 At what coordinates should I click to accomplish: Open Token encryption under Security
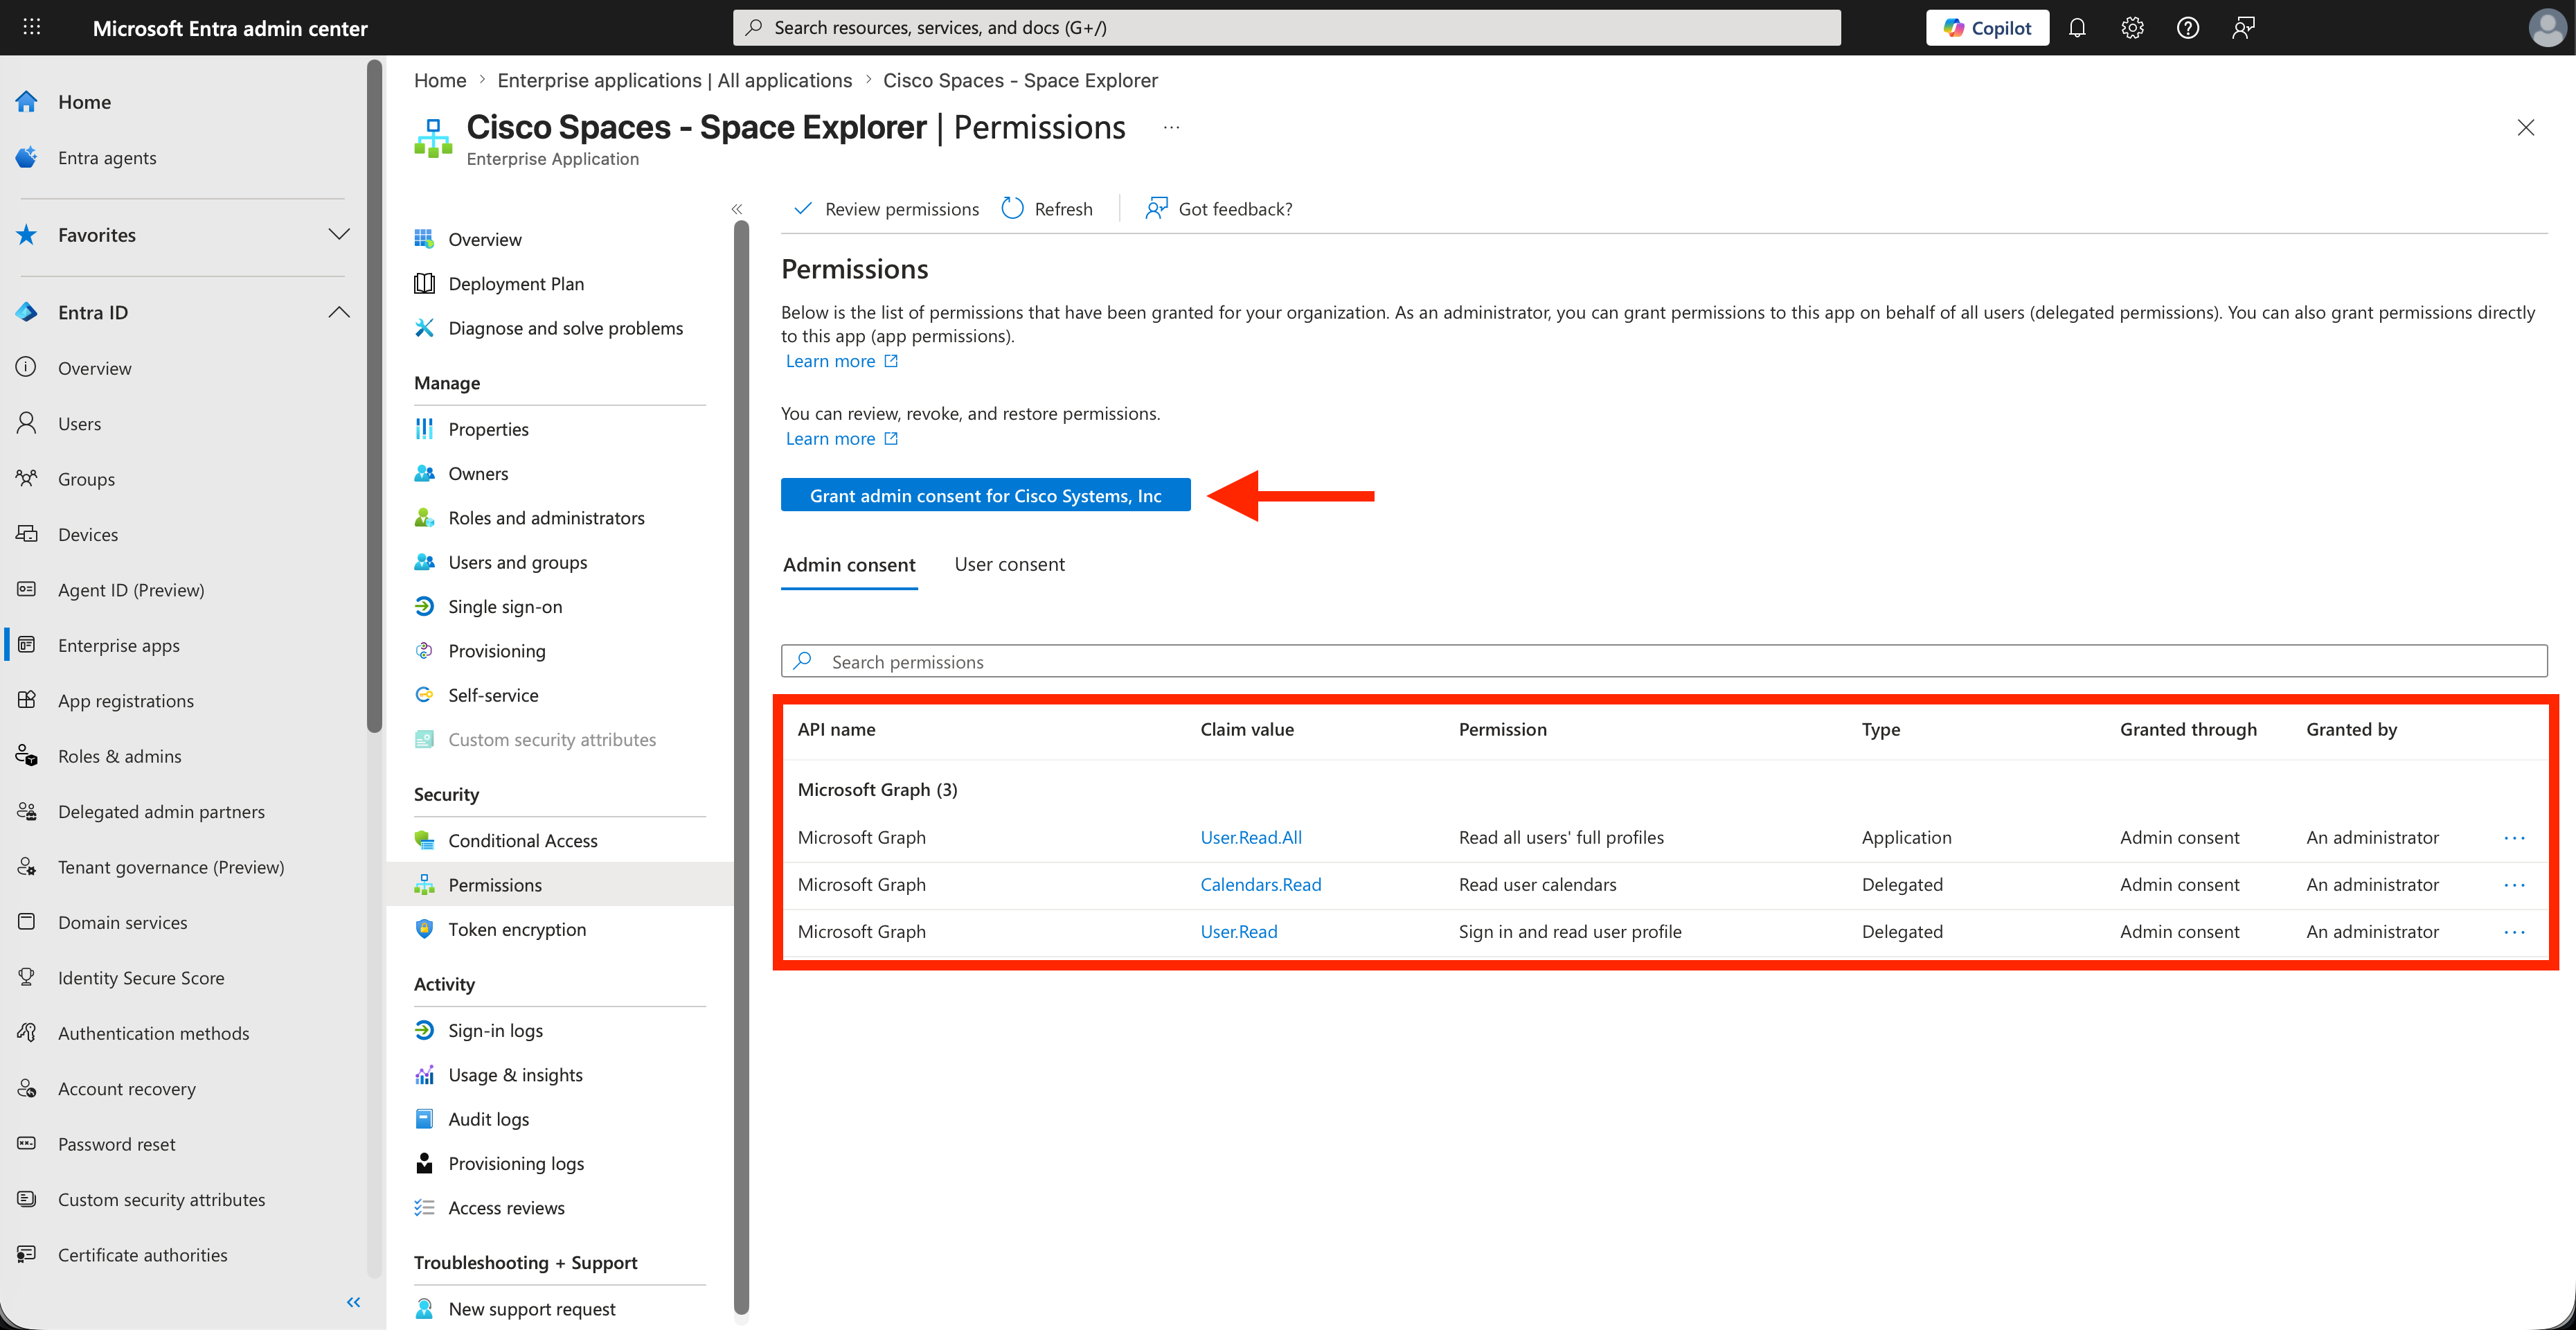pyautogui.click(x=517, y=929)
